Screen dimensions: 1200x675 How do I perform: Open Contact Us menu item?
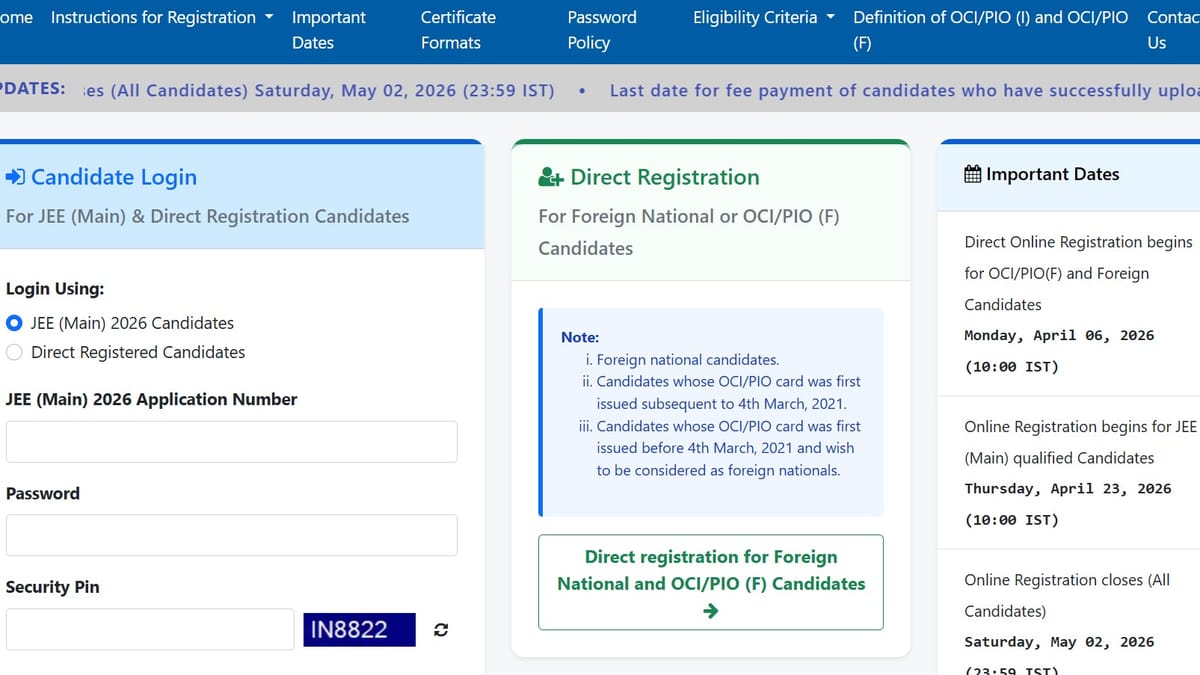pyautogui.click(x=1173, y=30)
